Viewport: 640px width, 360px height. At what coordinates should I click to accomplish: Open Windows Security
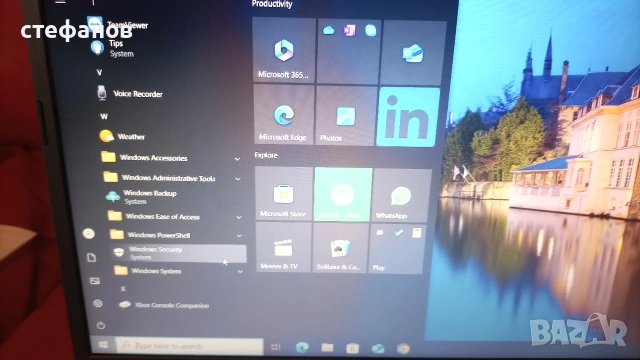click(179, 253)
